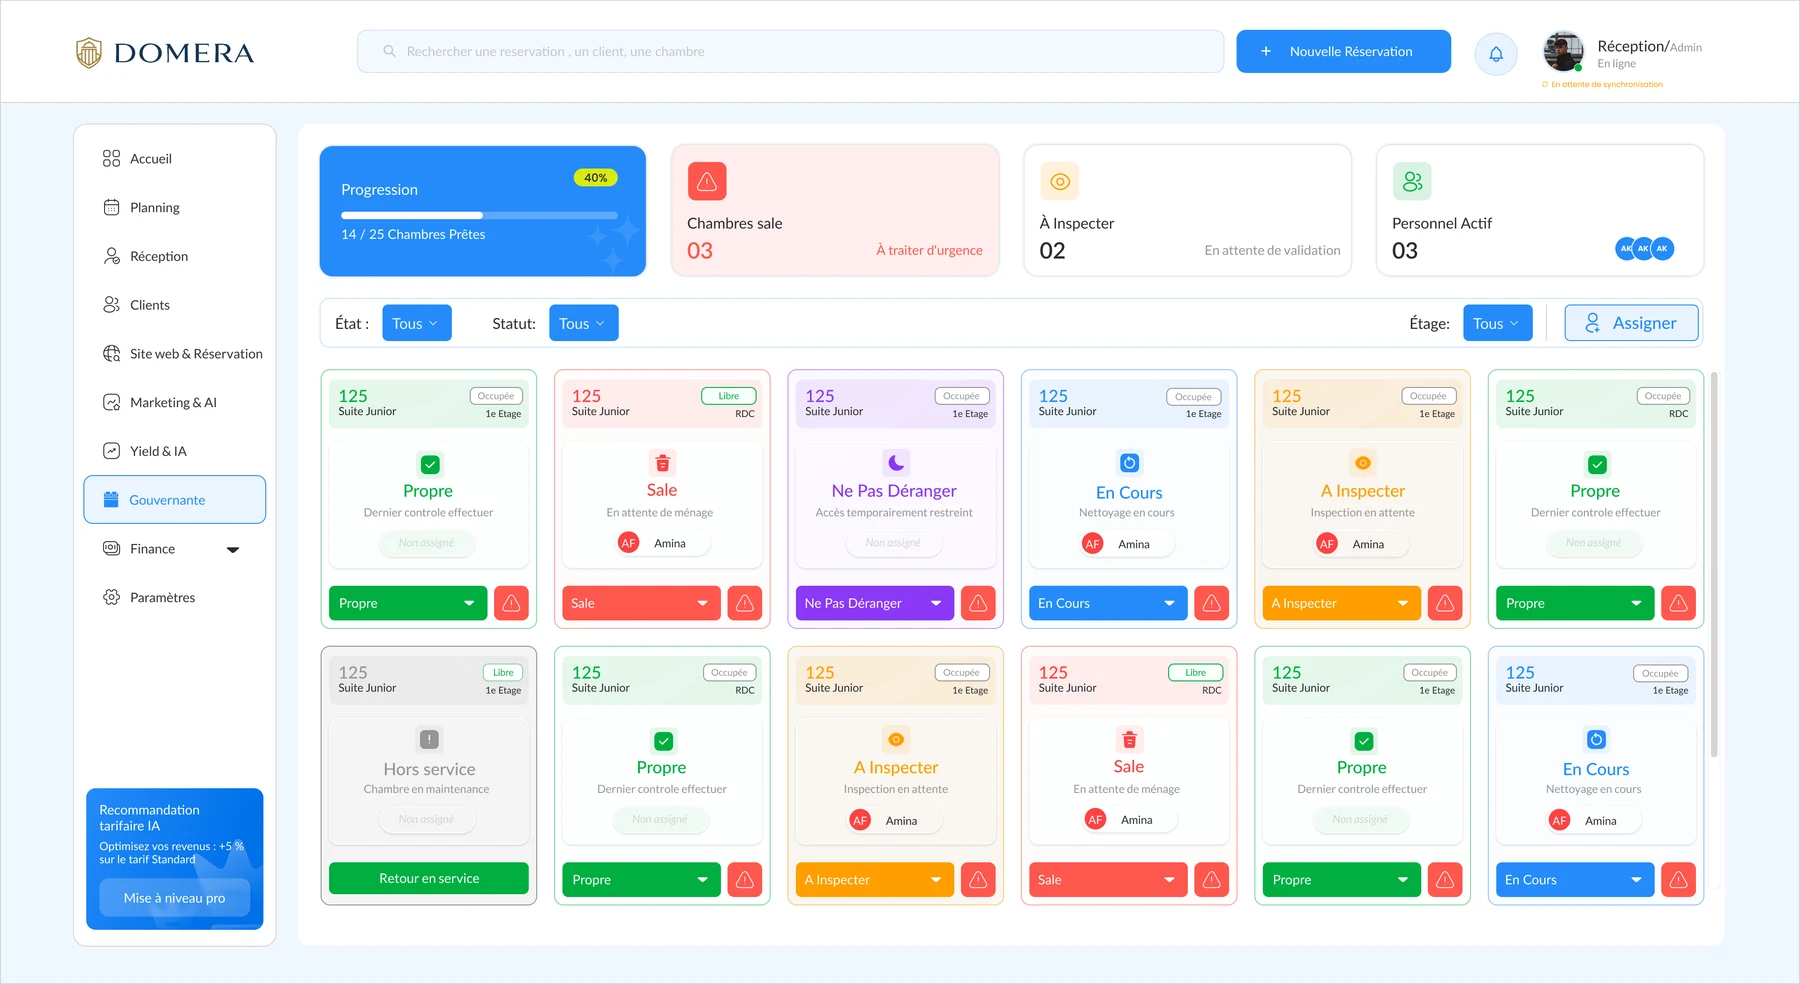
Task: Click the 40% progress badge
Action: coord(596,178)
